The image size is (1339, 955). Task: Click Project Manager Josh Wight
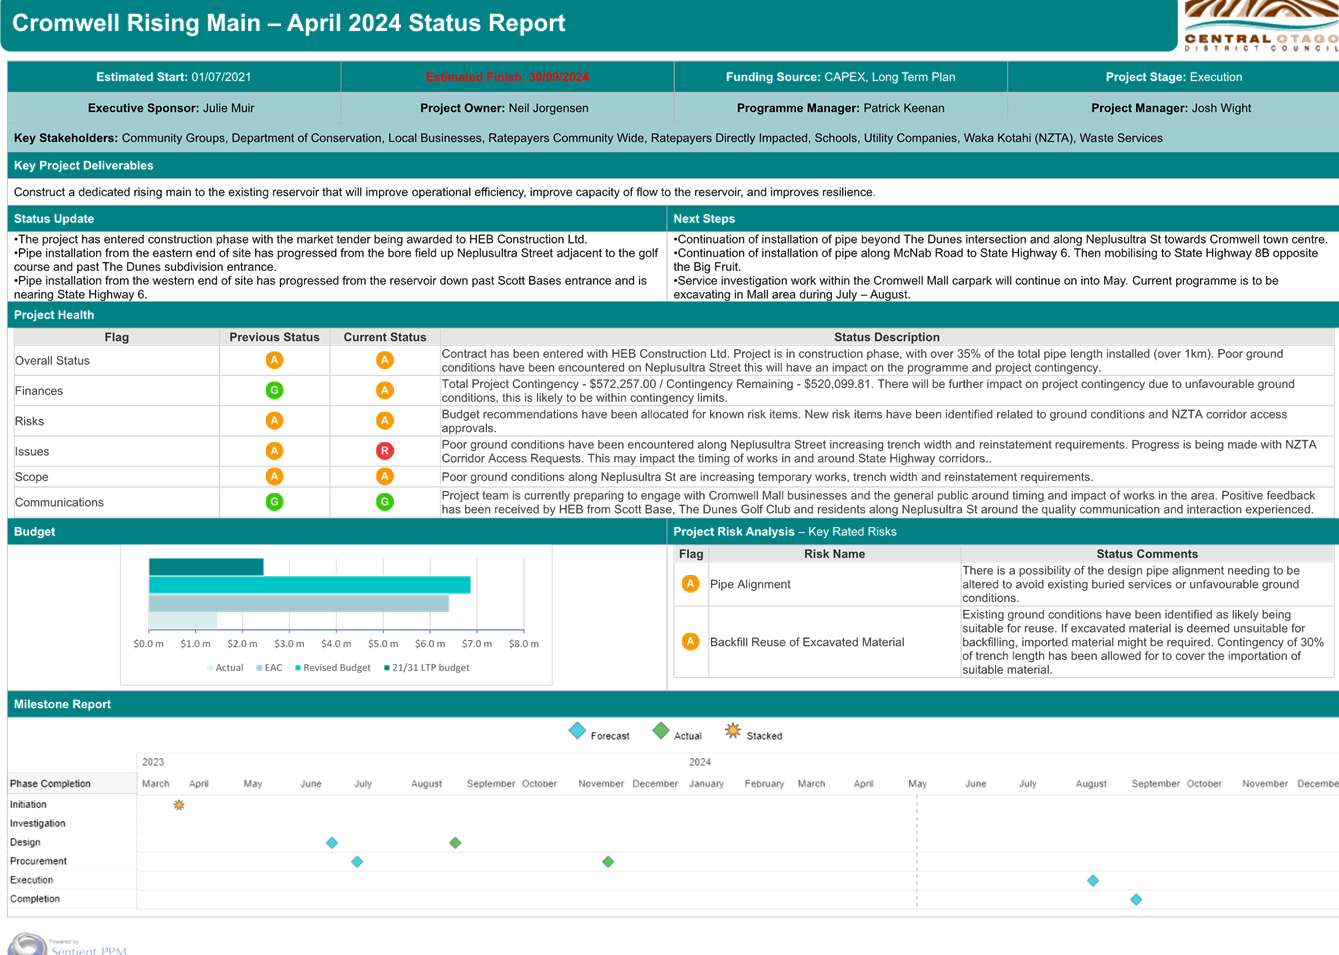coord(1171,108)
